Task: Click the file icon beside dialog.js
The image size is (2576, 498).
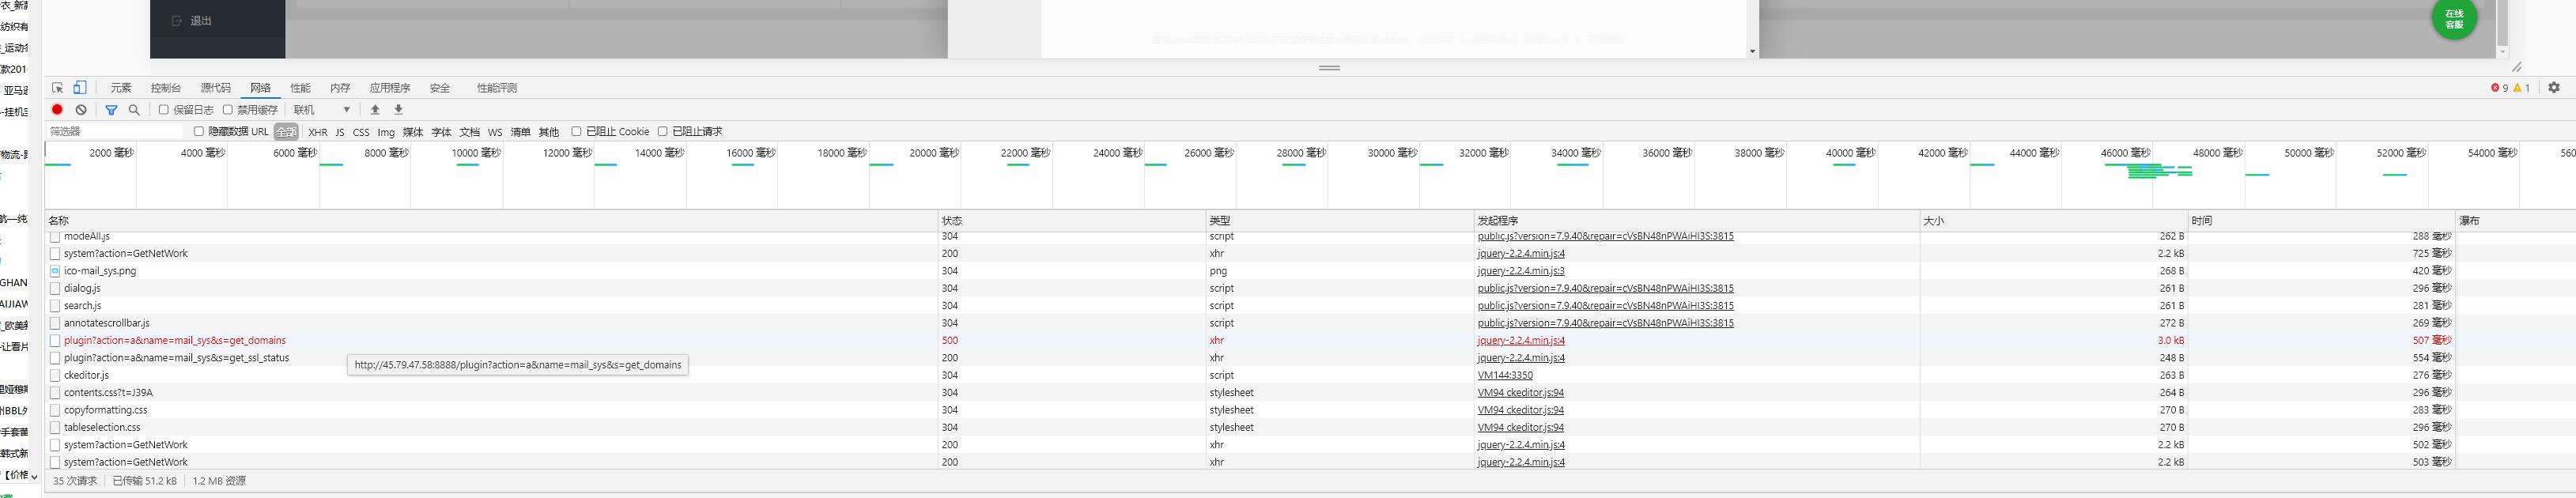Action: [x=55, y=288]
